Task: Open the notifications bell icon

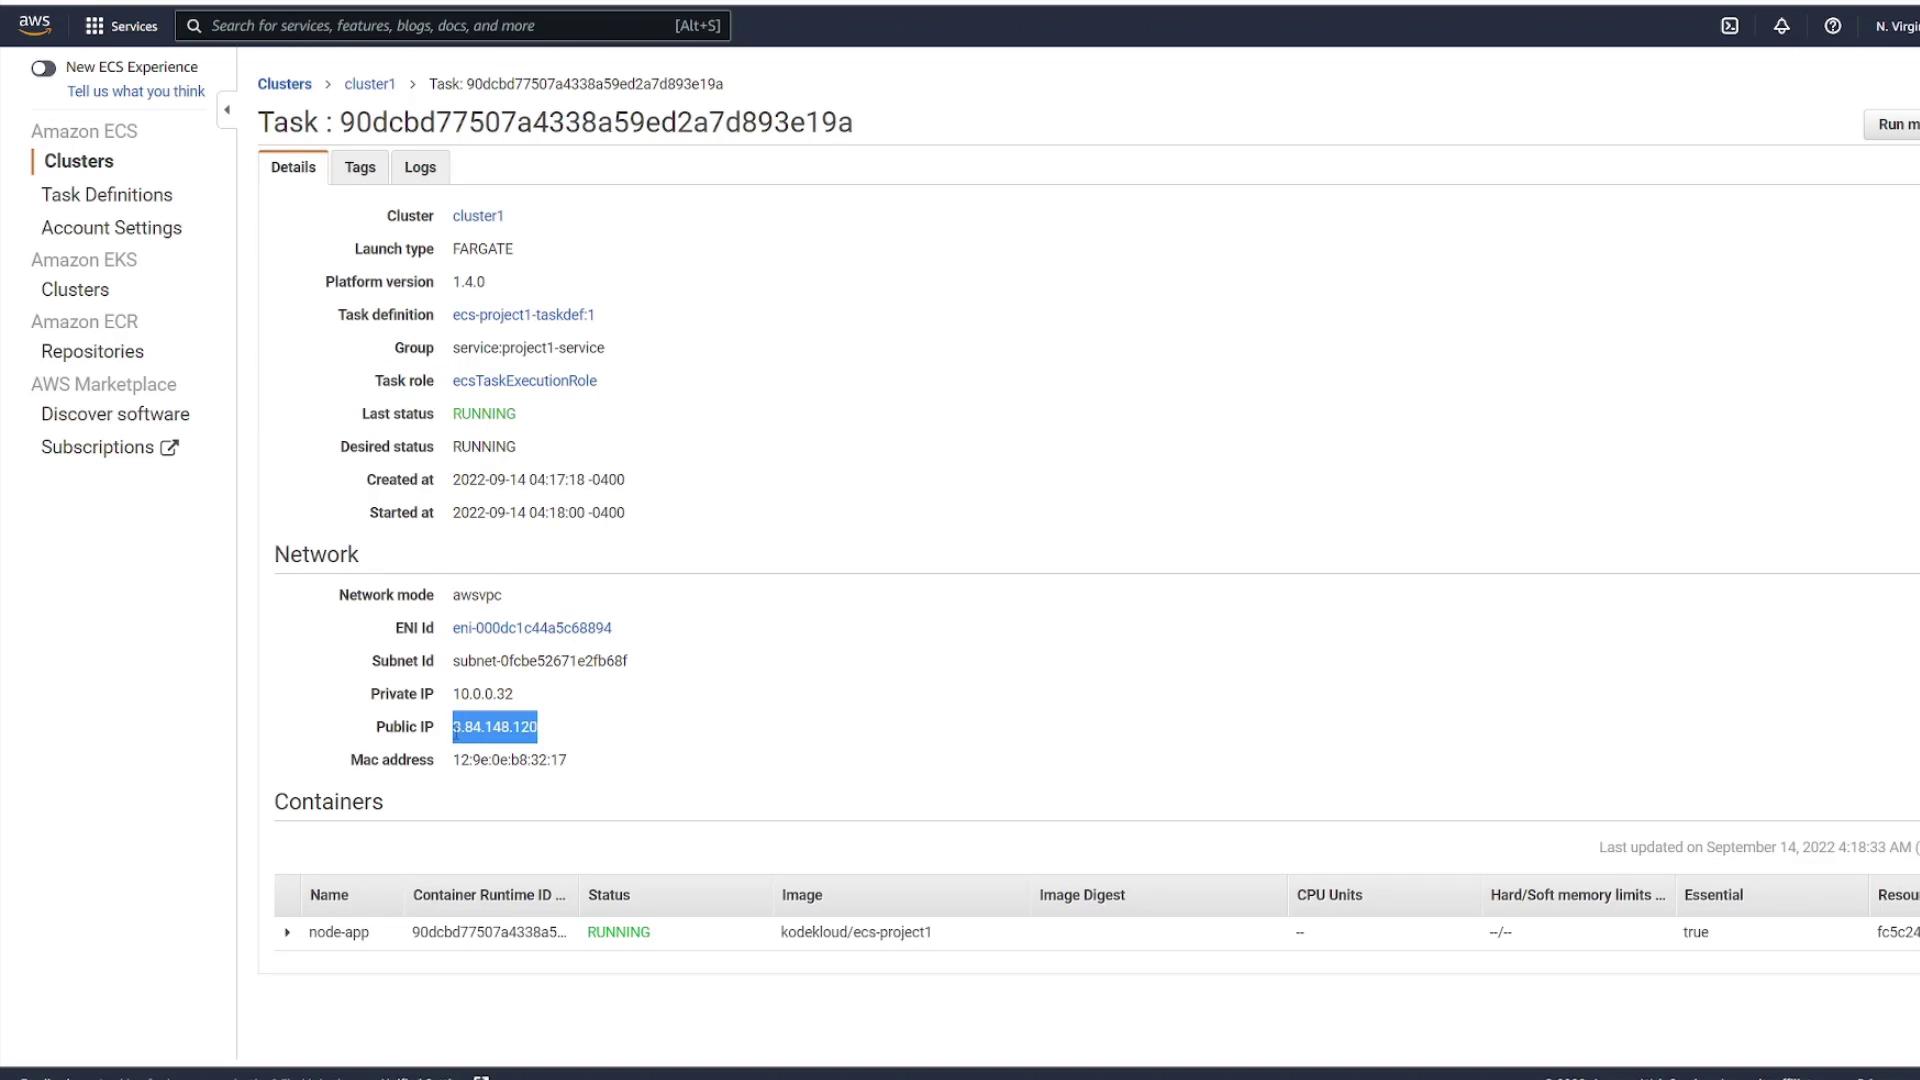Action: pos(1781,26)
